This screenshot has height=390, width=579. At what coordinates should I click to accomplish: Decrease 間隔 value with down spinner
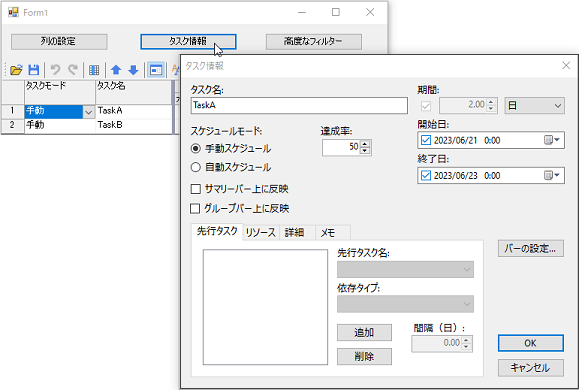click(466, 347)
